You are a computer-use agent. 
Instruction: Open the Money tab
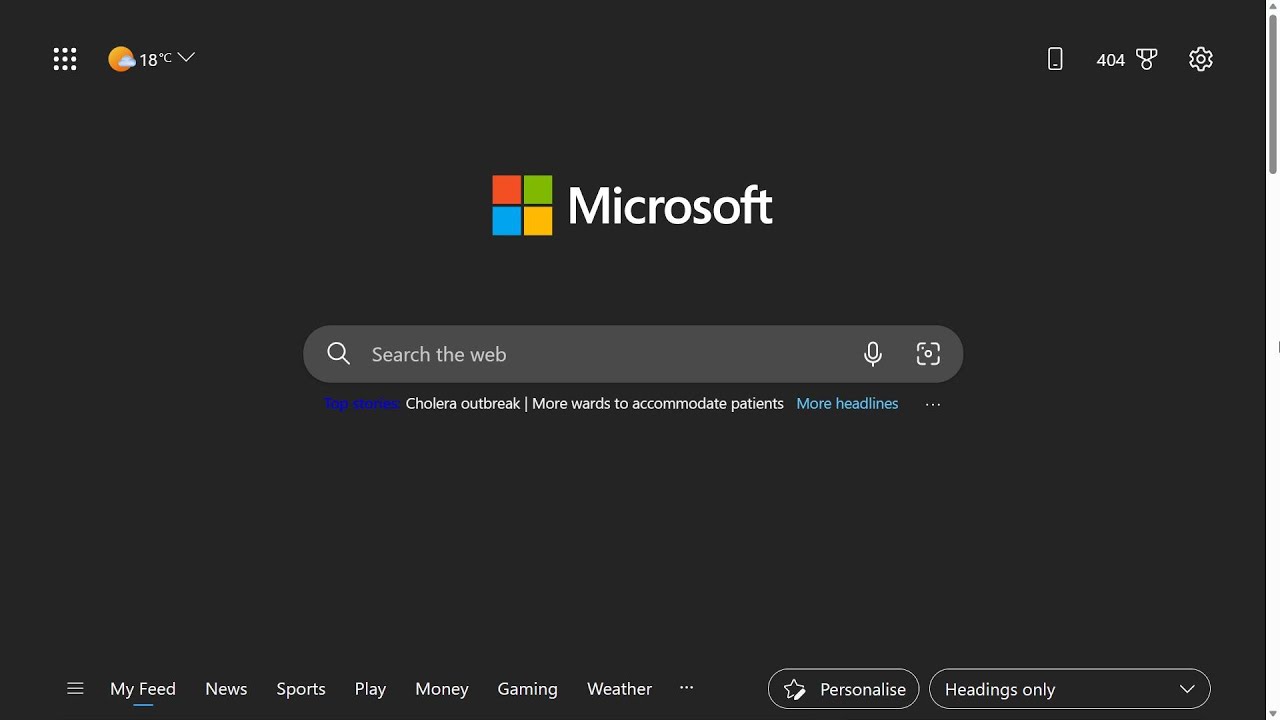click(442, 689)
